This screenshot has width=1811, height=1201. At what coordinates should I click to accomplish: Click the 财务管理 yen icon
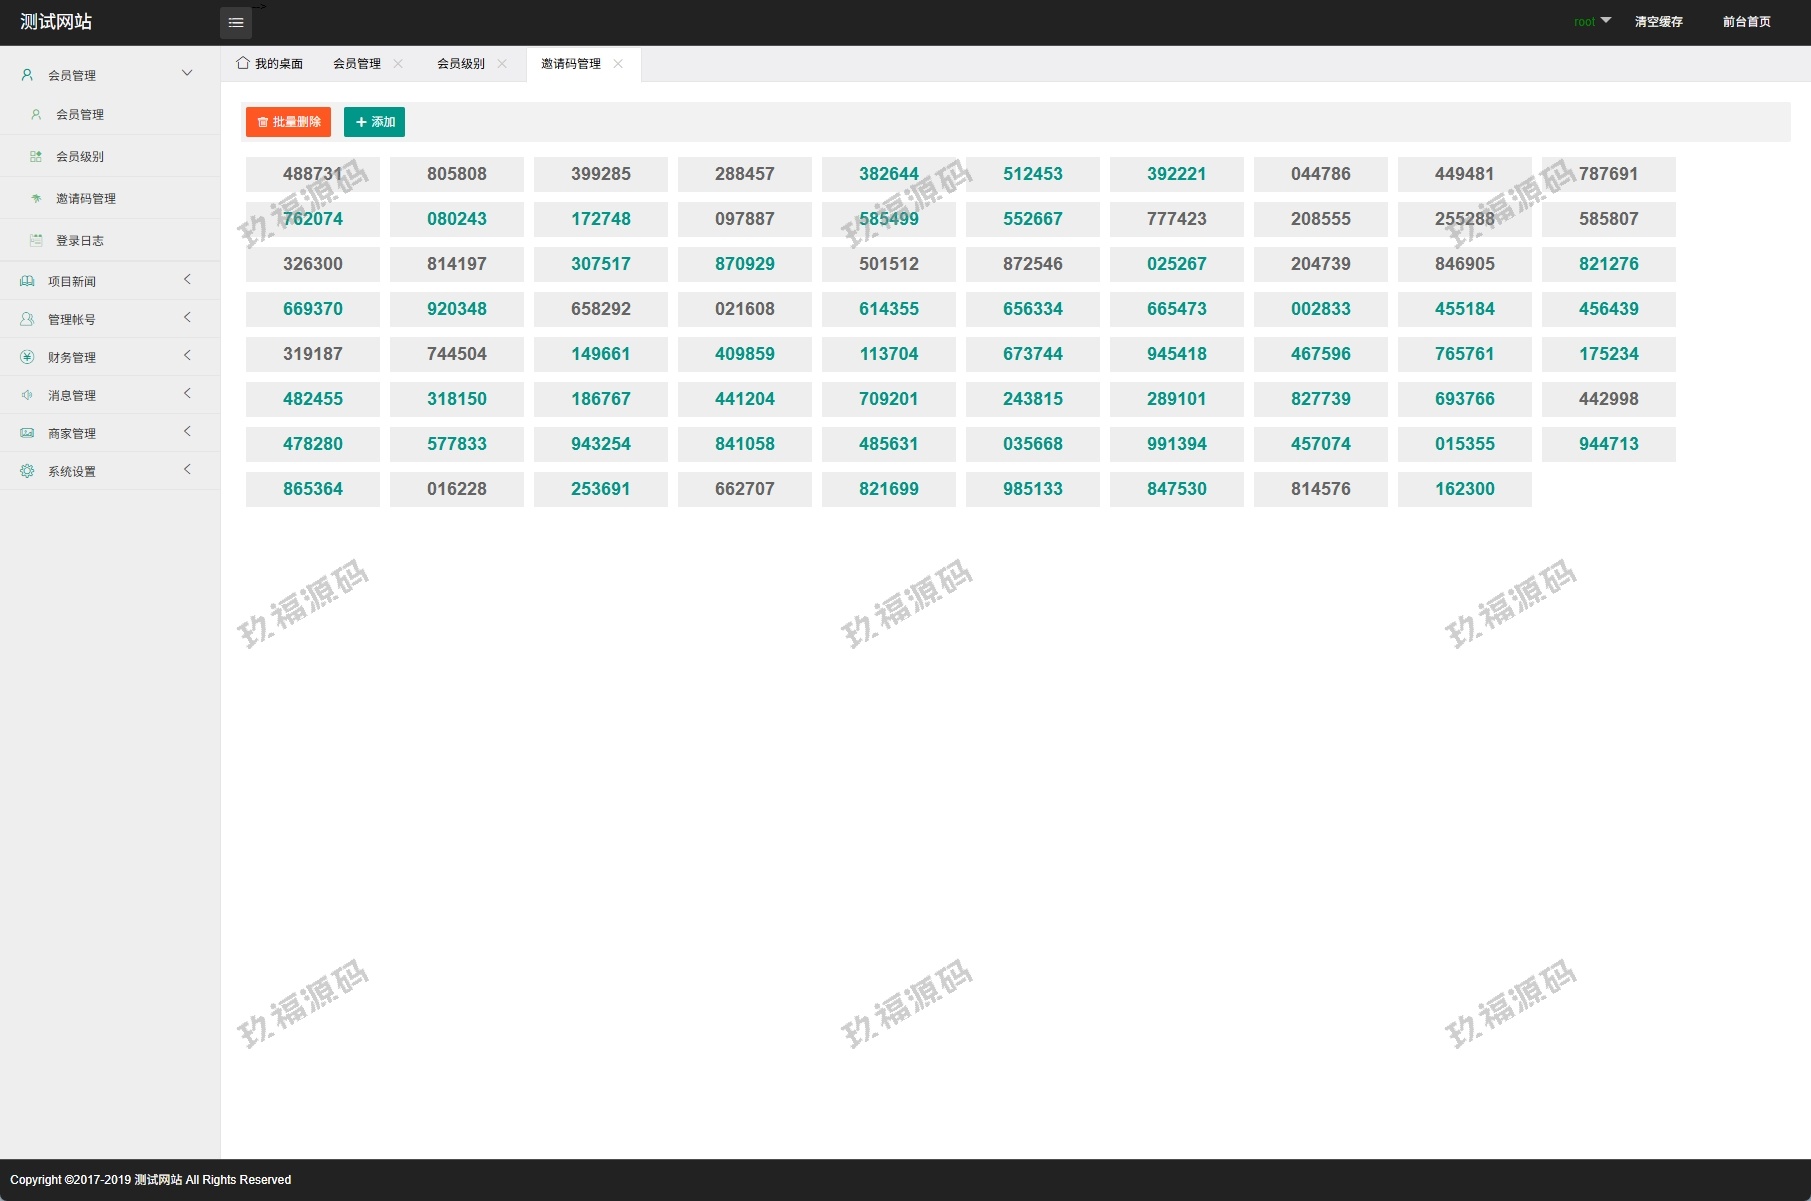pyautogui.click(x=27, y=357)
